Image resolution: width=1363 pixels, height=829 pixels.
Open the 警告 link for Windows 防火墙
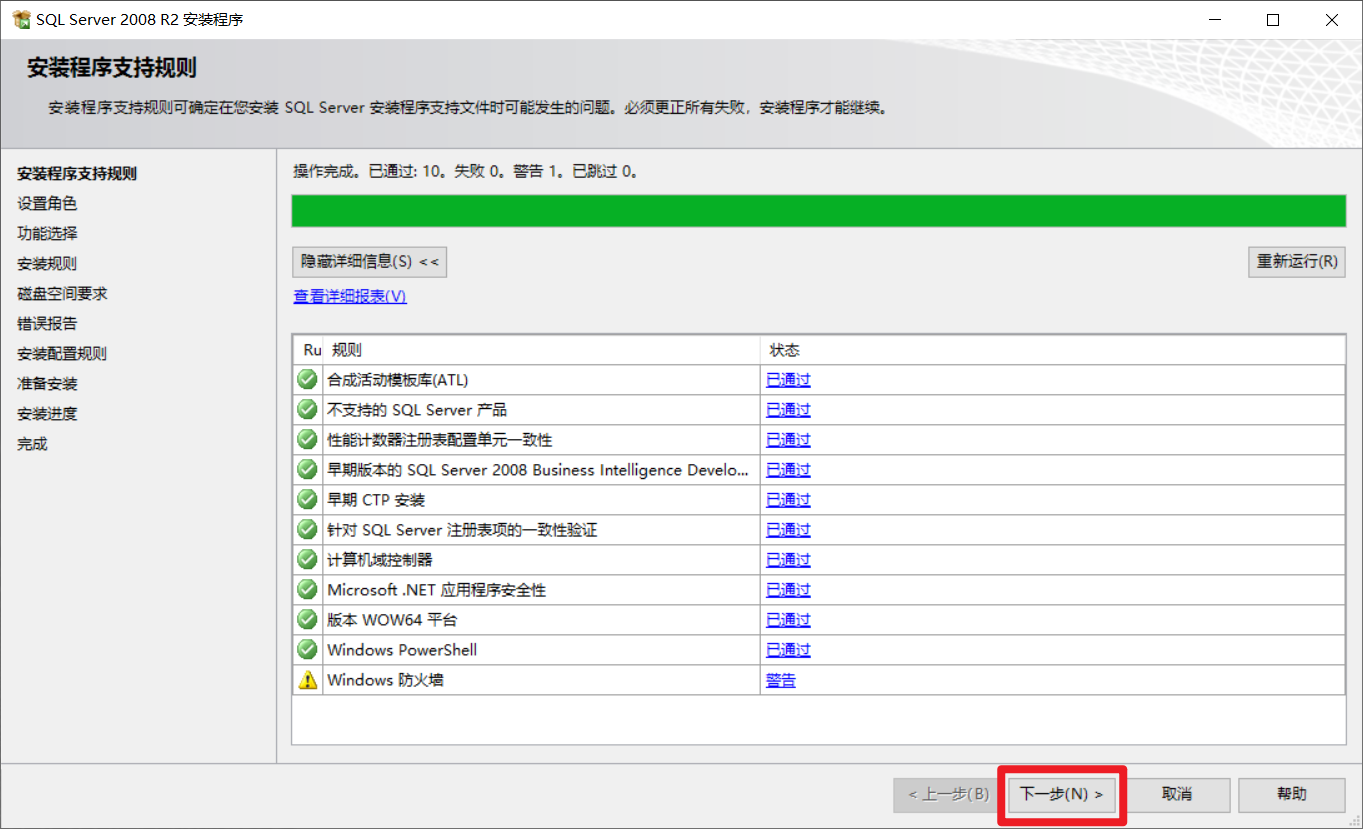coord(781,680)
